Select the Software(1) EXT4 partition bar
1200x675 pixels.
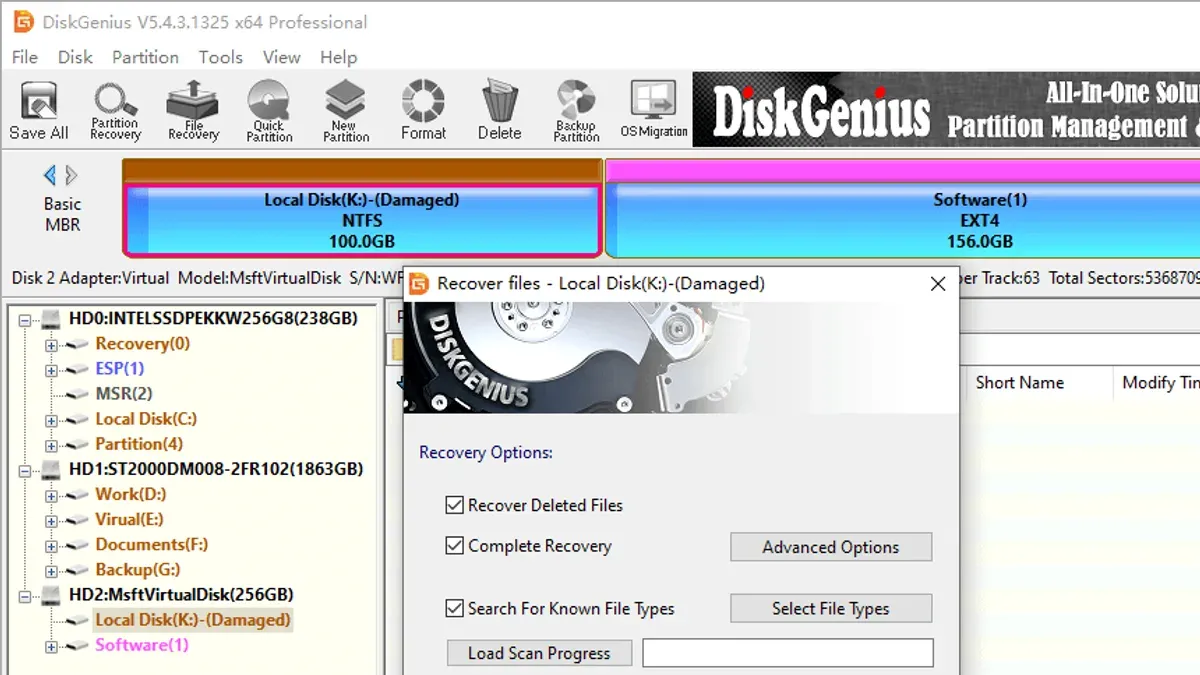[903, 220]
